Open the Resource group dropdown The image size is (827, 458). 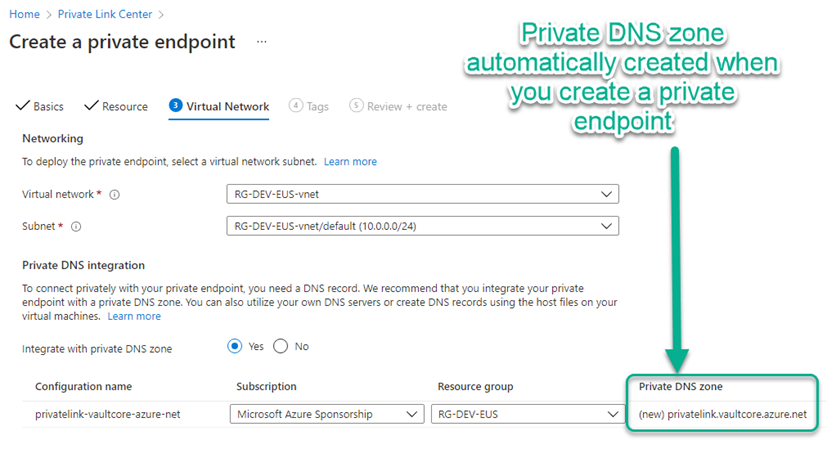526,414
